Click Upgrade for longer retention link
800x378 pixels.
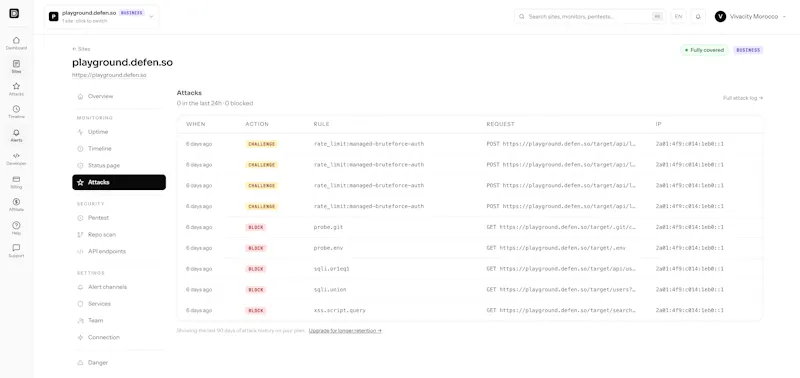point(345,331)
